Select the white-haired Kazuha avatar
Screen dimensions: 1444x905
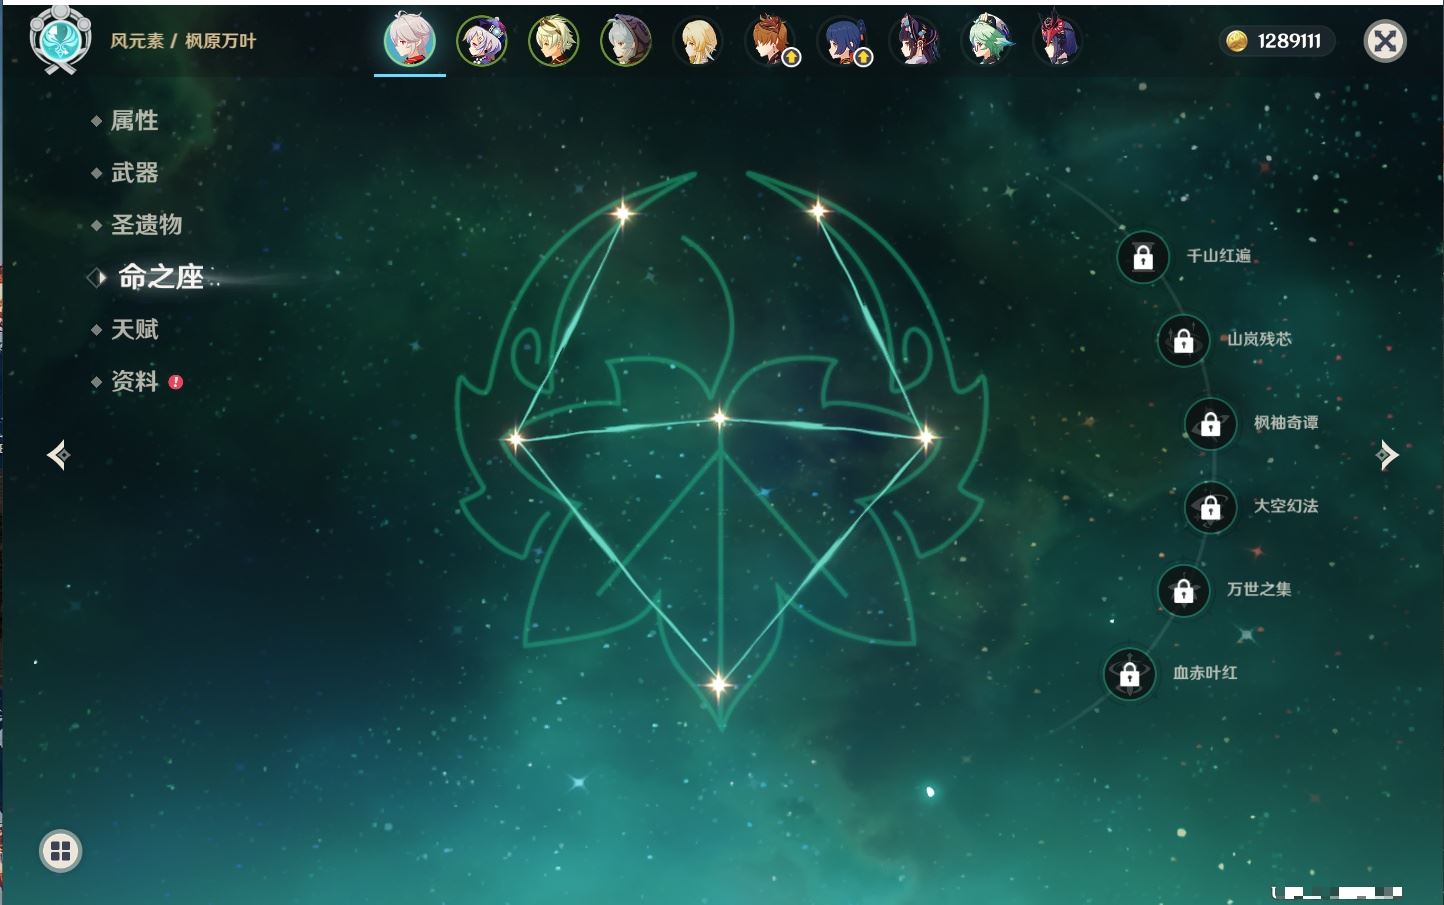pyautogui.click(x=410, y=41)
